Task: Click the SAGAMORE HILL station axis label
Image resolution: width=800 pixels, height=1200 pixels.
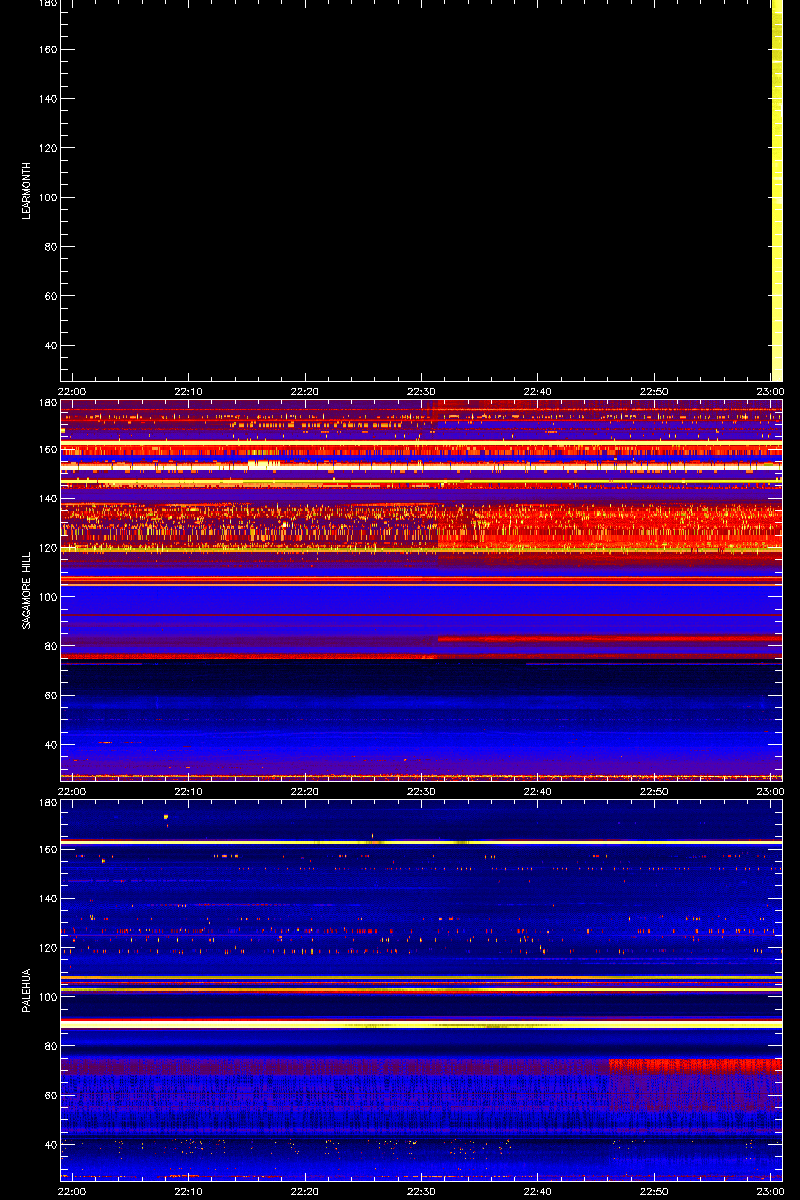Action: [x=28, y=590]
